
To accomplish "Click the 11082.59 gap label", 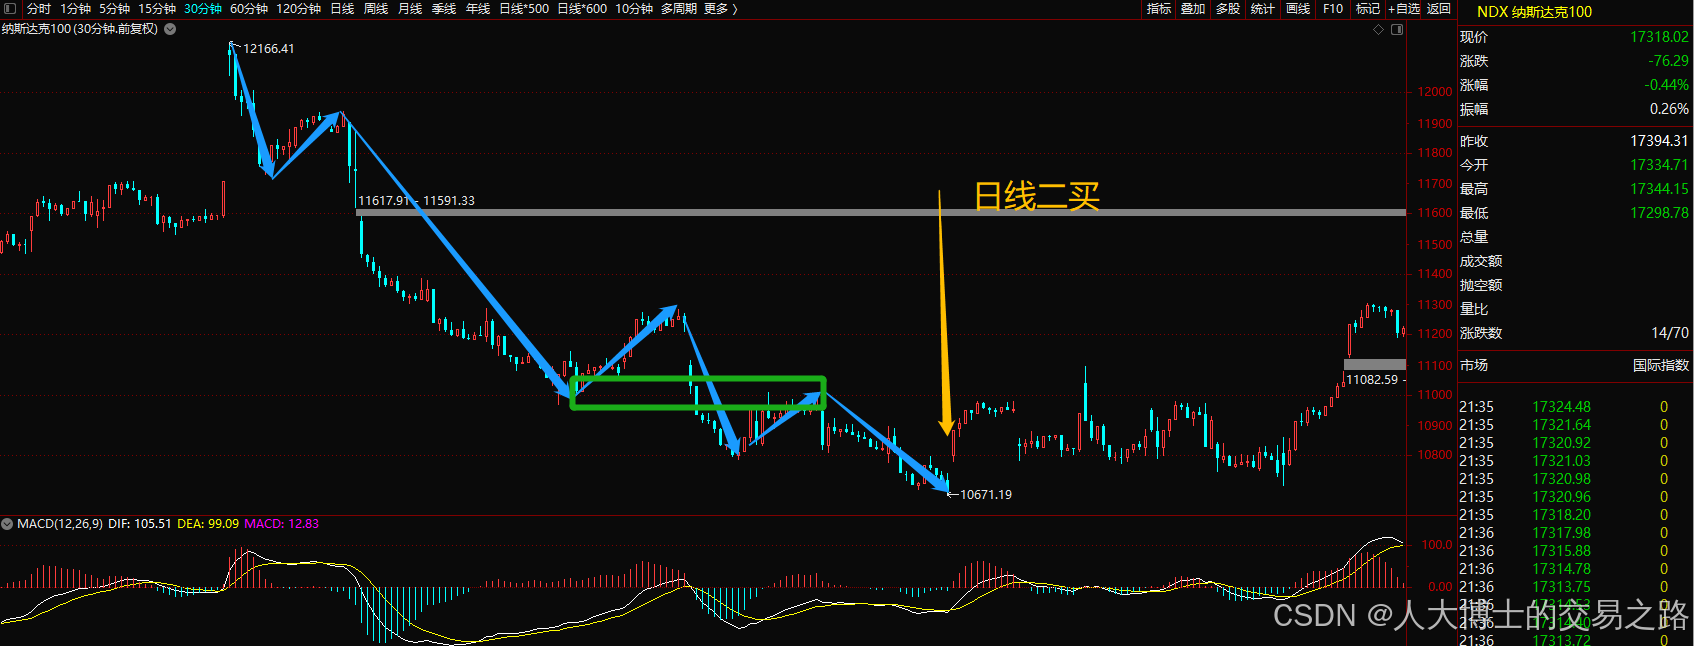I will 1372,379.
